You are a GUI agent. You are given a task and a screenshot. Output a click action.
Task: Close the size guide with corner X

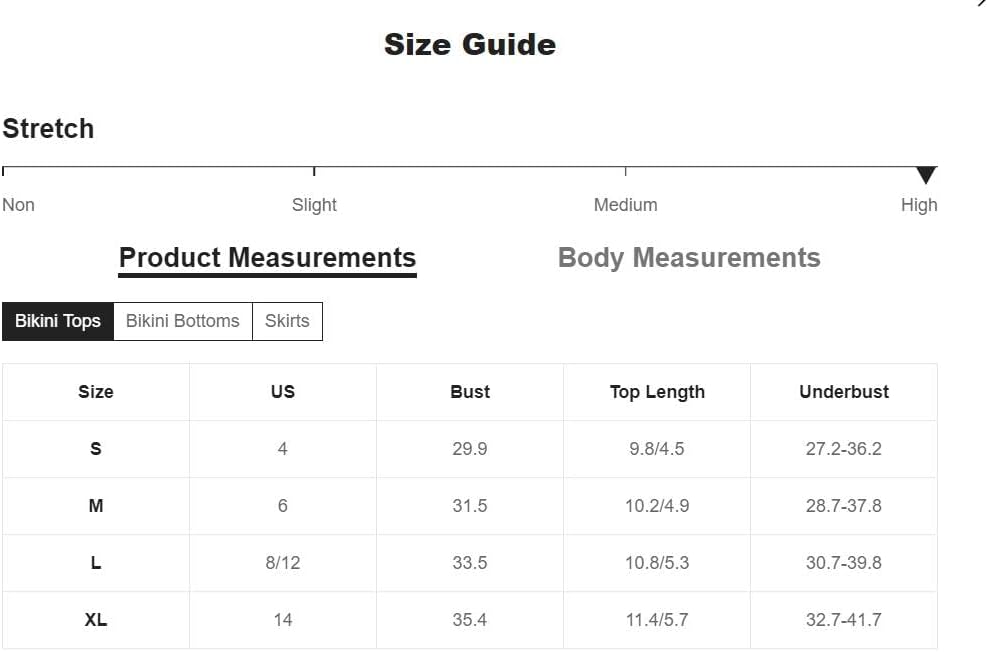tap(981, 3)
